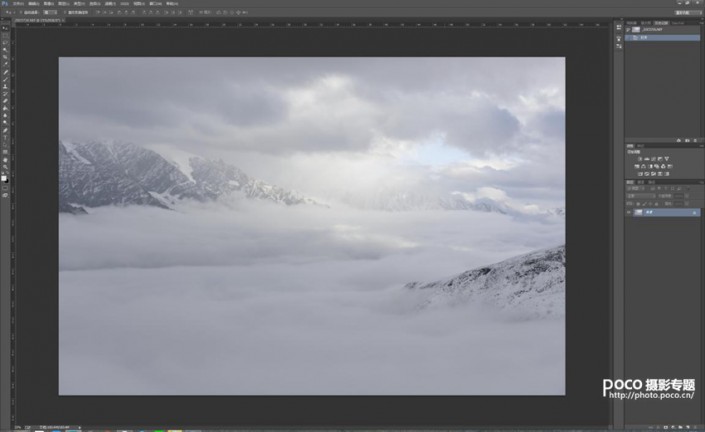The image size is (705, 432).
Task: Hide the Background layer with eye icon
Action: point(630,212)
